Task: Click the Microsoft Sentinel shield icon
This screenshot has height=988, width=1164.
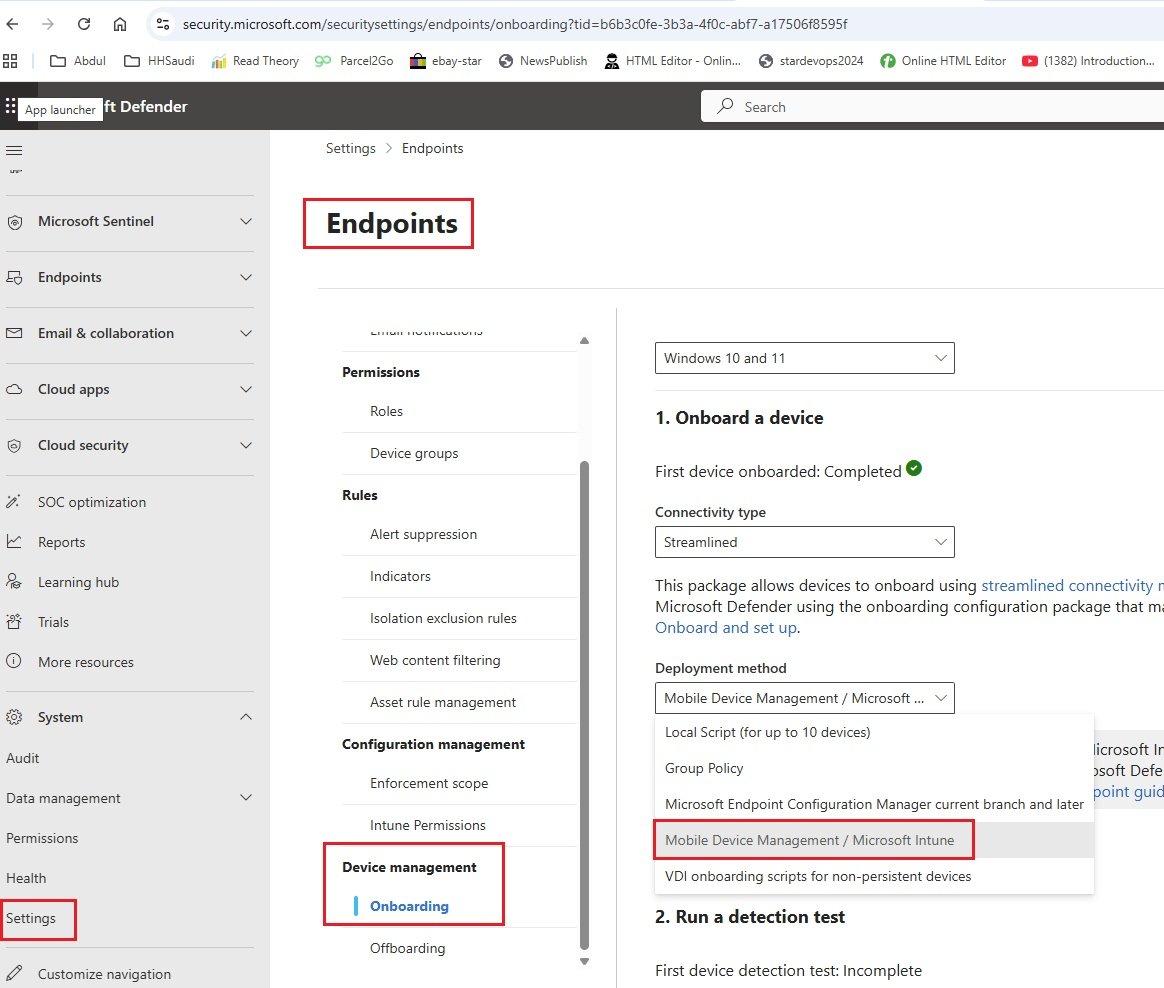Action: point(14,222)
